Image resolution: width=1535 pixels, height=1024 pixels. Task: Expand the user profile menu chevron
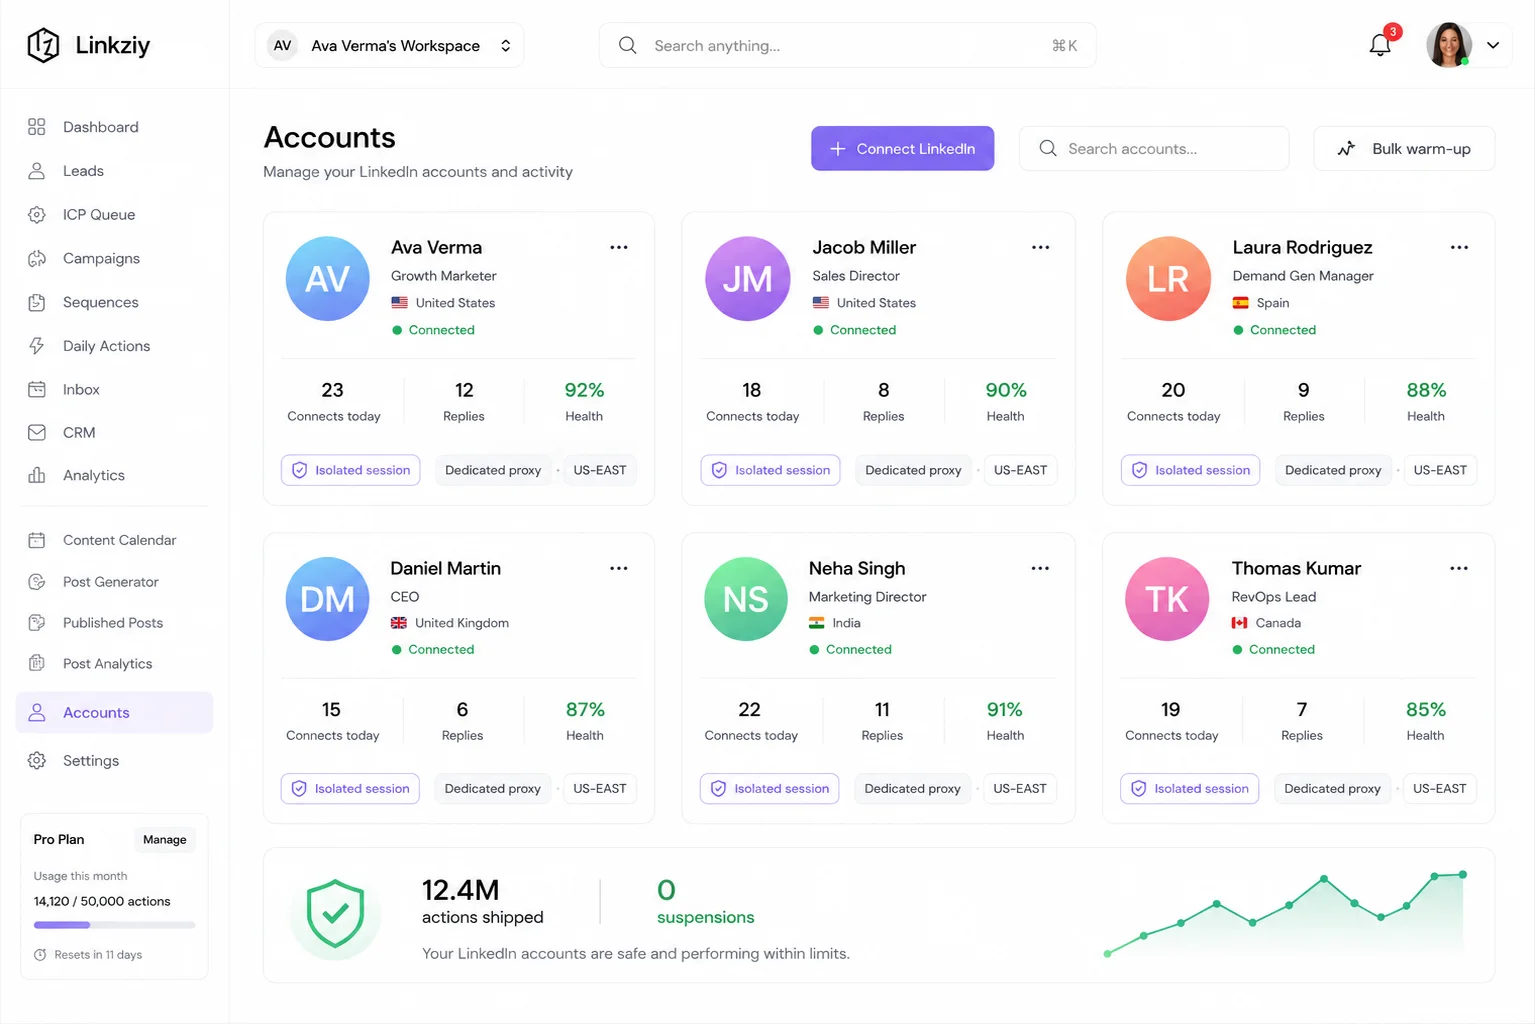tap(1493, 45)
